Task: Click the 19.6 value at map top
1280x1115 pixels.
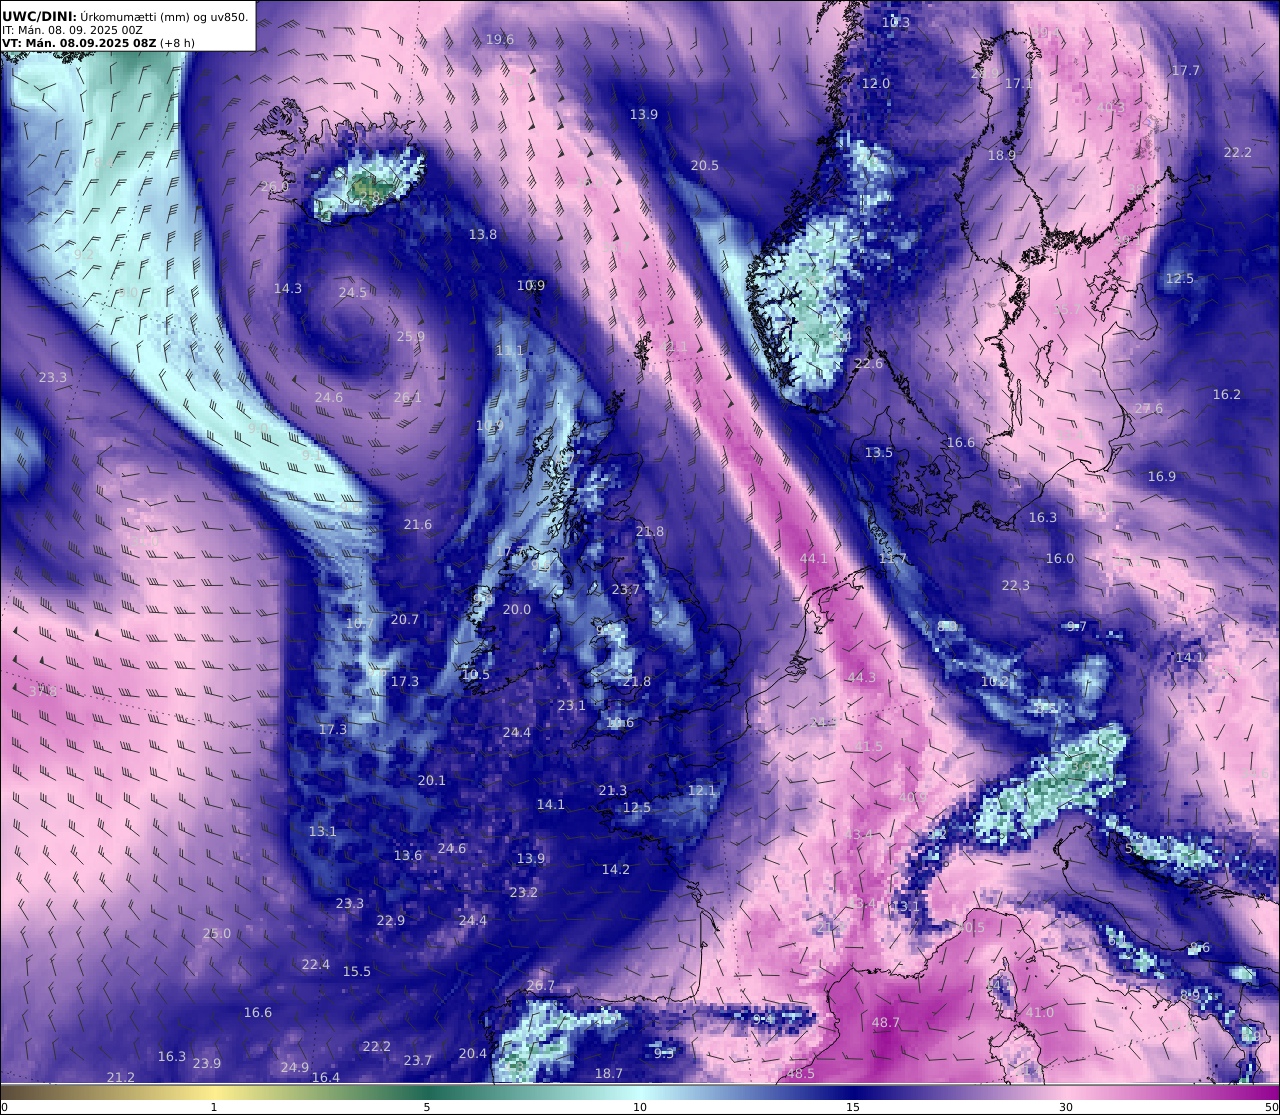Action: [500, 40]
